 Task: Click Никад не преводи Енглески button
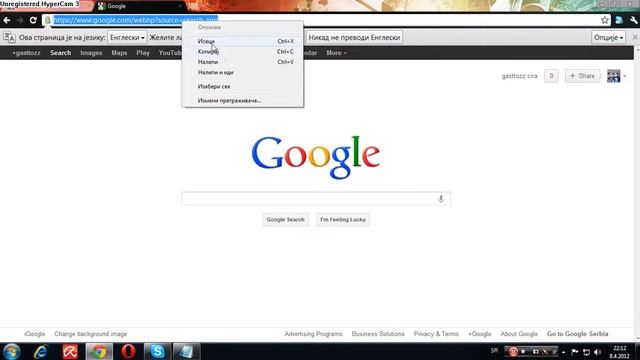point(354,38)
